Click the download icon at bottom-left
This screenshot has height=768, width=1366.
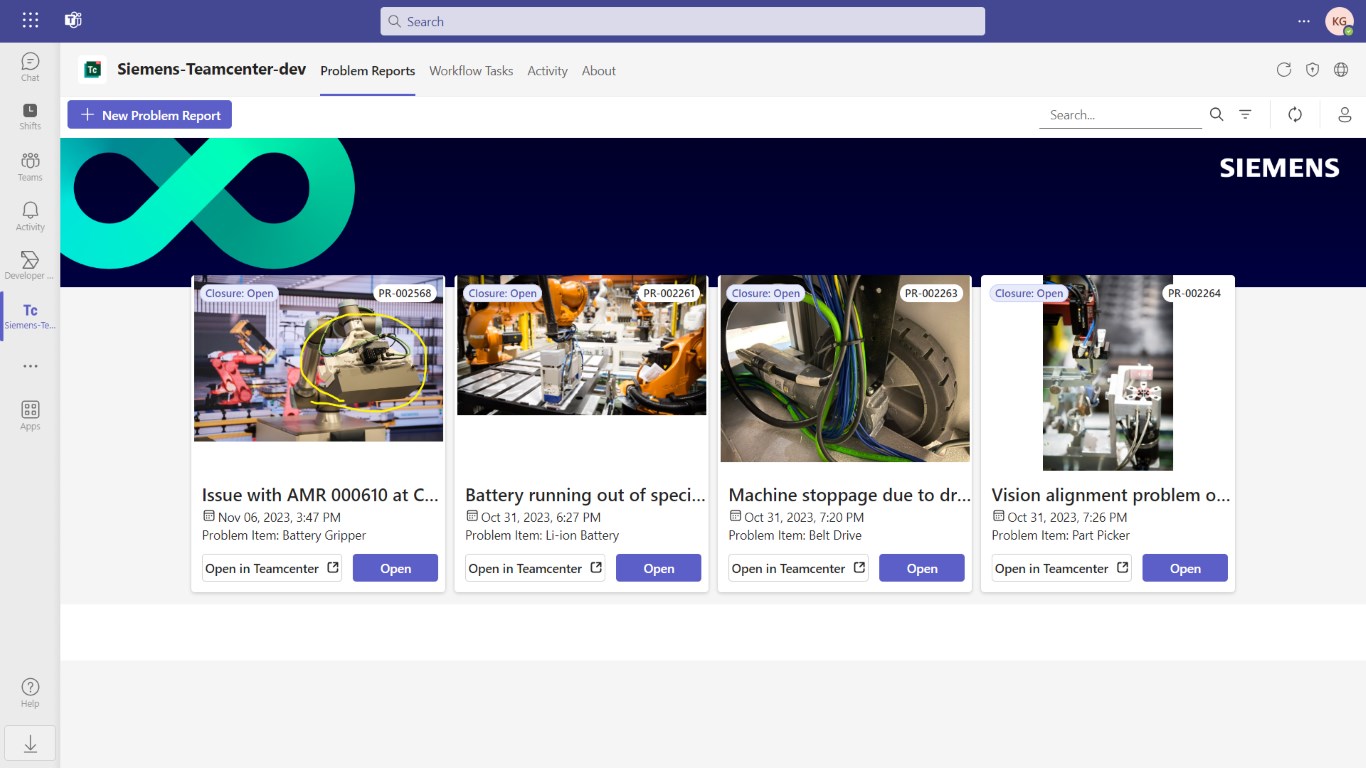30,744
